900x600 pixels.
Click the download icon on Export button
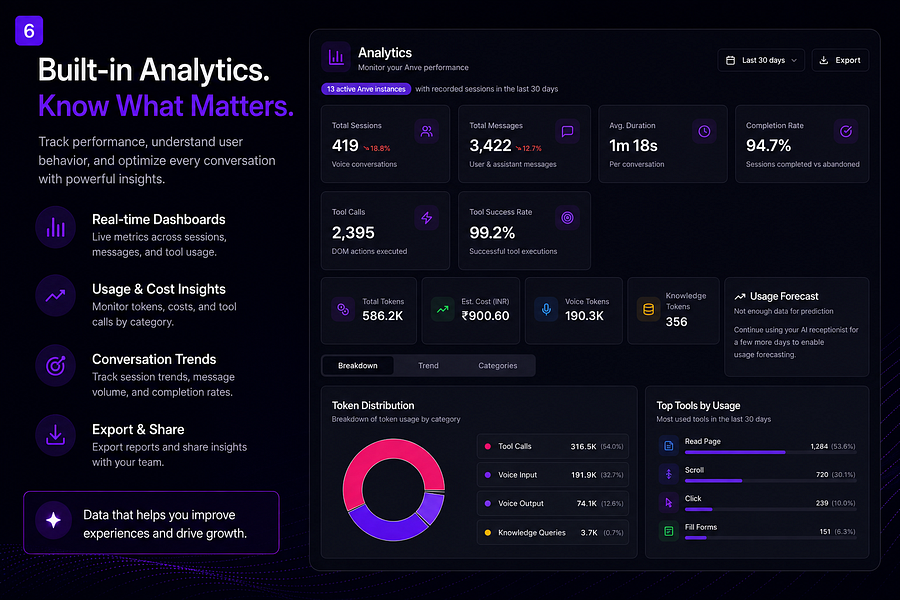tap(824, 60)
